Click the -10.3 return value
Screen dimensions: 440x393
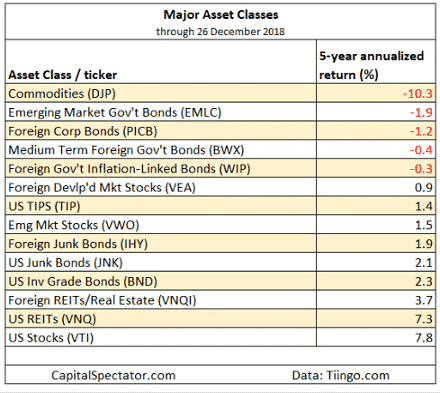pyautogui.click(x=418, y=94)
